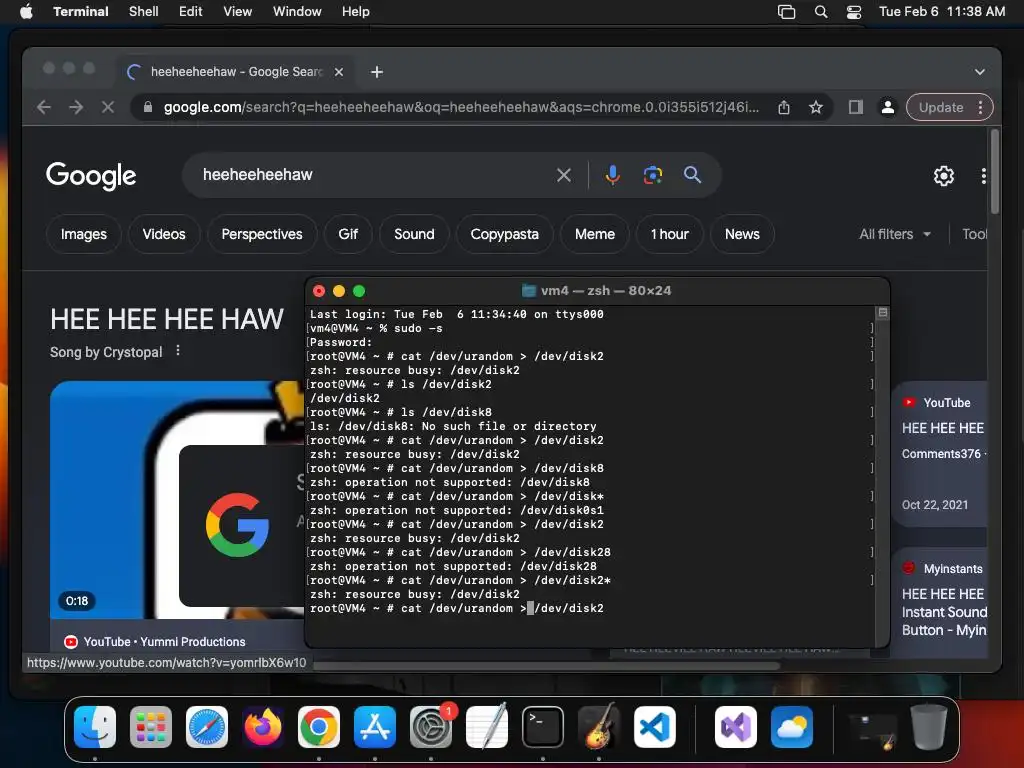The height and width of the screenshot is (768, 1024).
Task: Open App Store from the Dock
Action: tap(375, 727)
